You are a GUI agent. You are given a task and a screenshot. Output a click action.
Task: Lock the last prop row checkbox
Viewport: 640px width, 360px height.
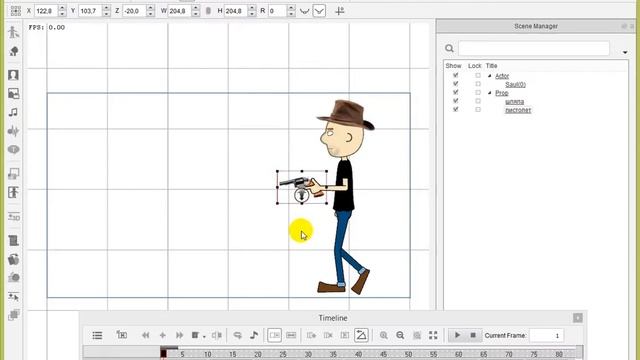click(x=478, y=109)
